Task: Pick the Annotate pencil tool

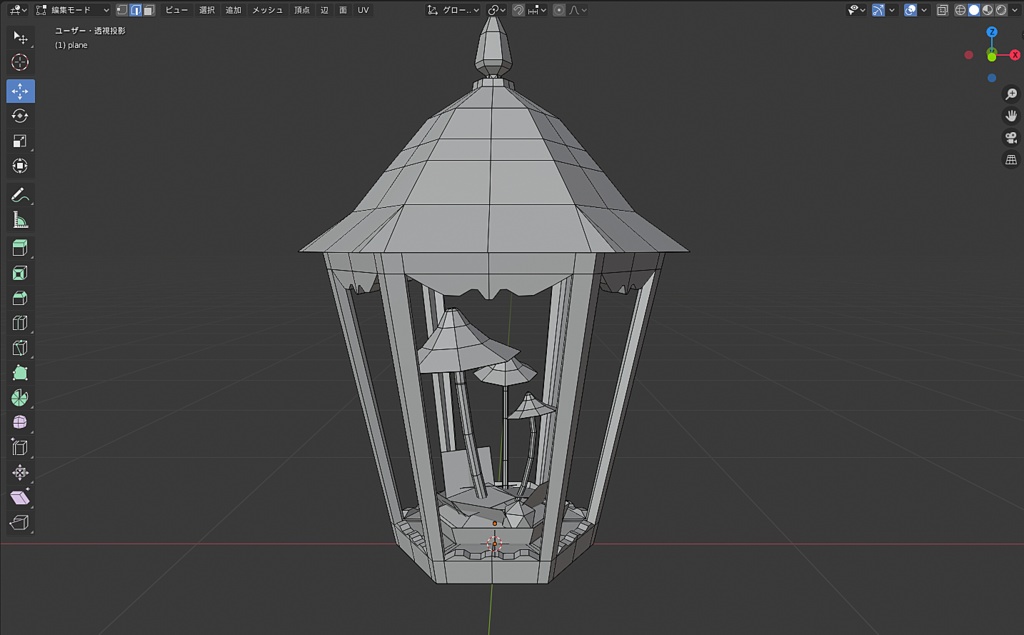Action: tap(20, 195)
